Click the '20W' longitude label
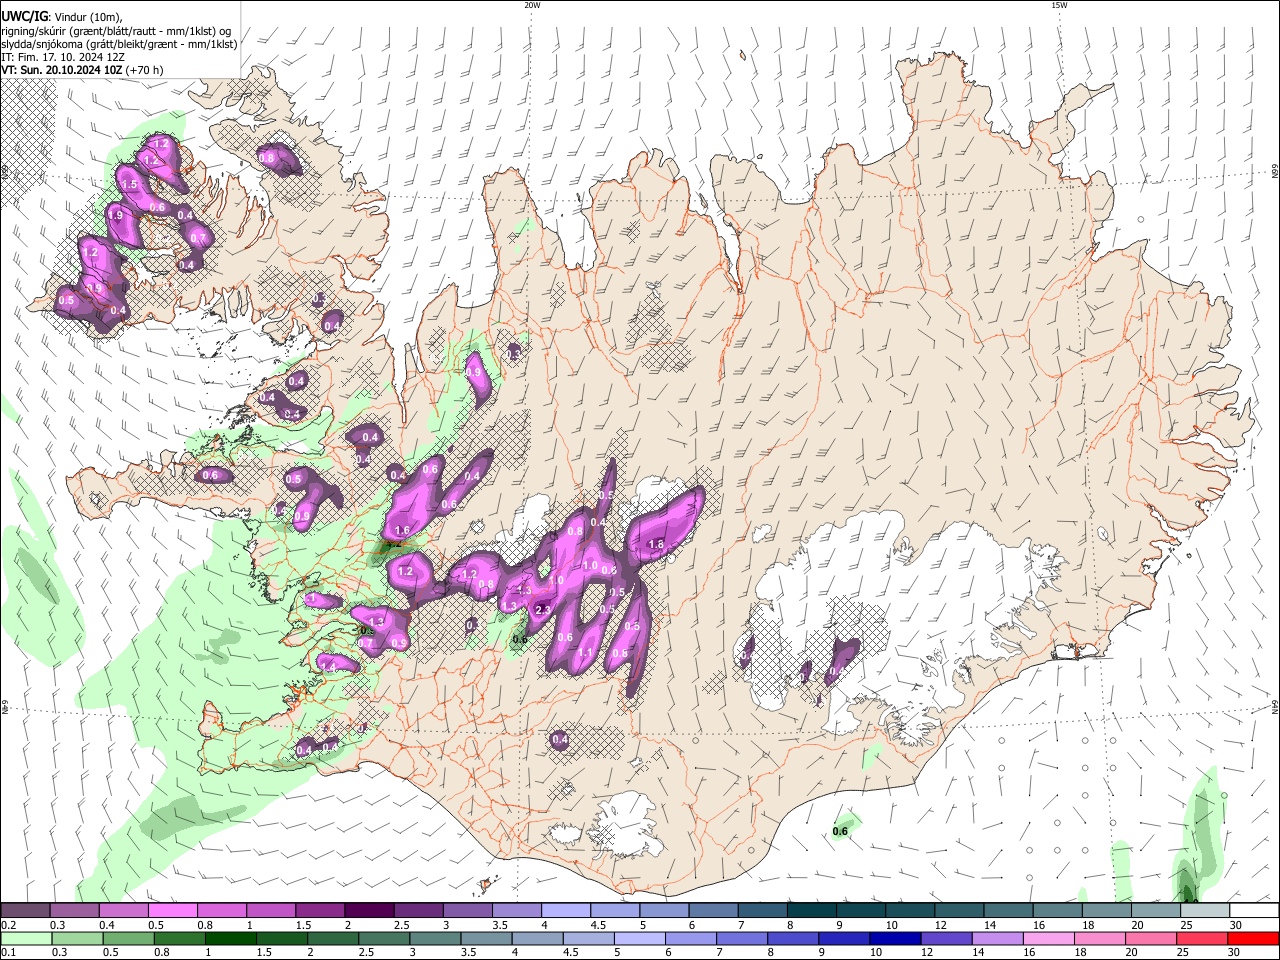Viewport: 1280px width, 960px height. coord(532,5)
